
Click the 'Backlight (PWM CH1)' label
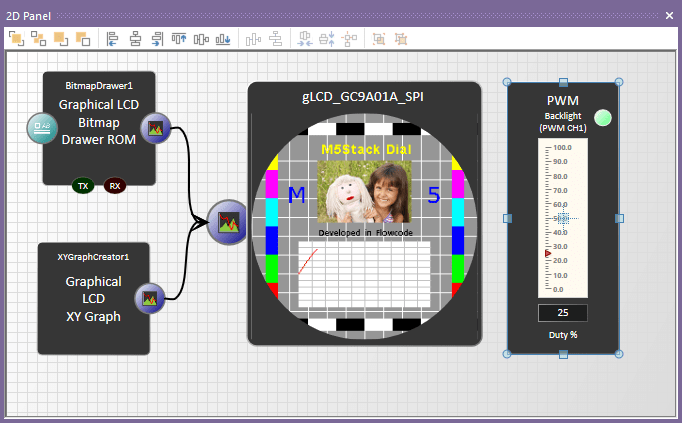pyautogui.click(x=563, y=122)
